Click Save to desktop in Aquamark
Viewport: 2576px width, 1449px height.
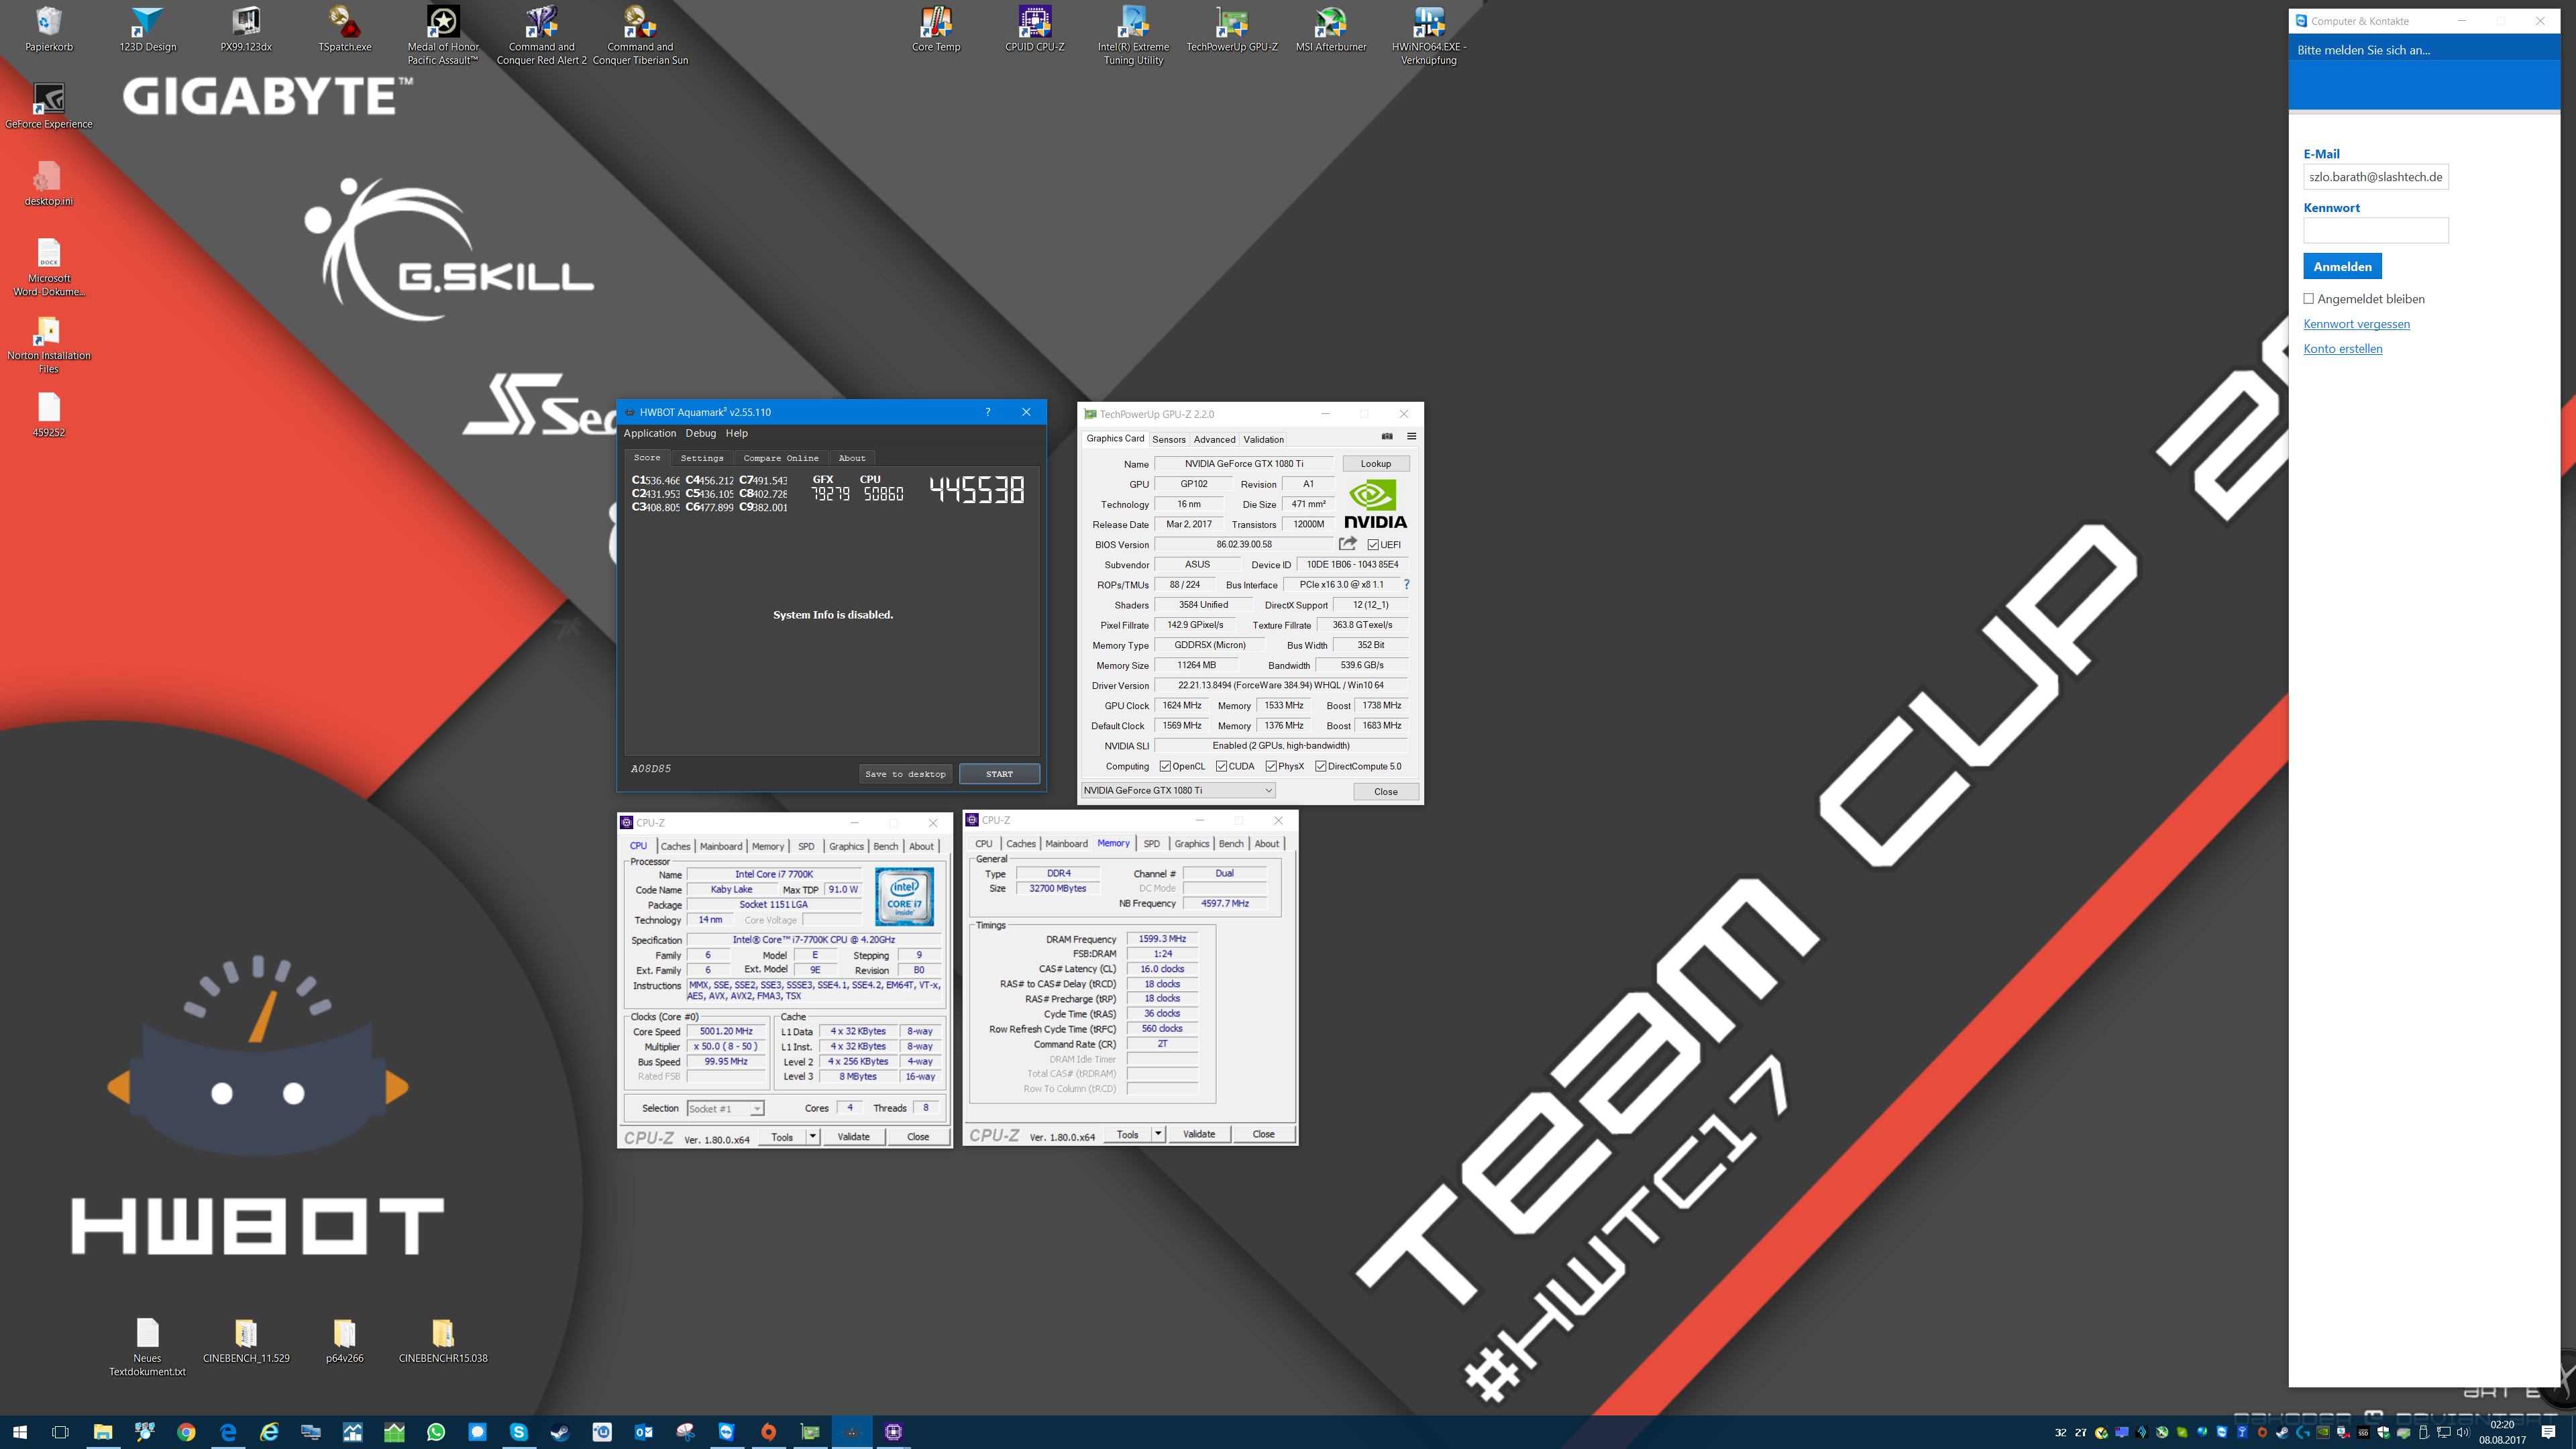coord(905,773)
